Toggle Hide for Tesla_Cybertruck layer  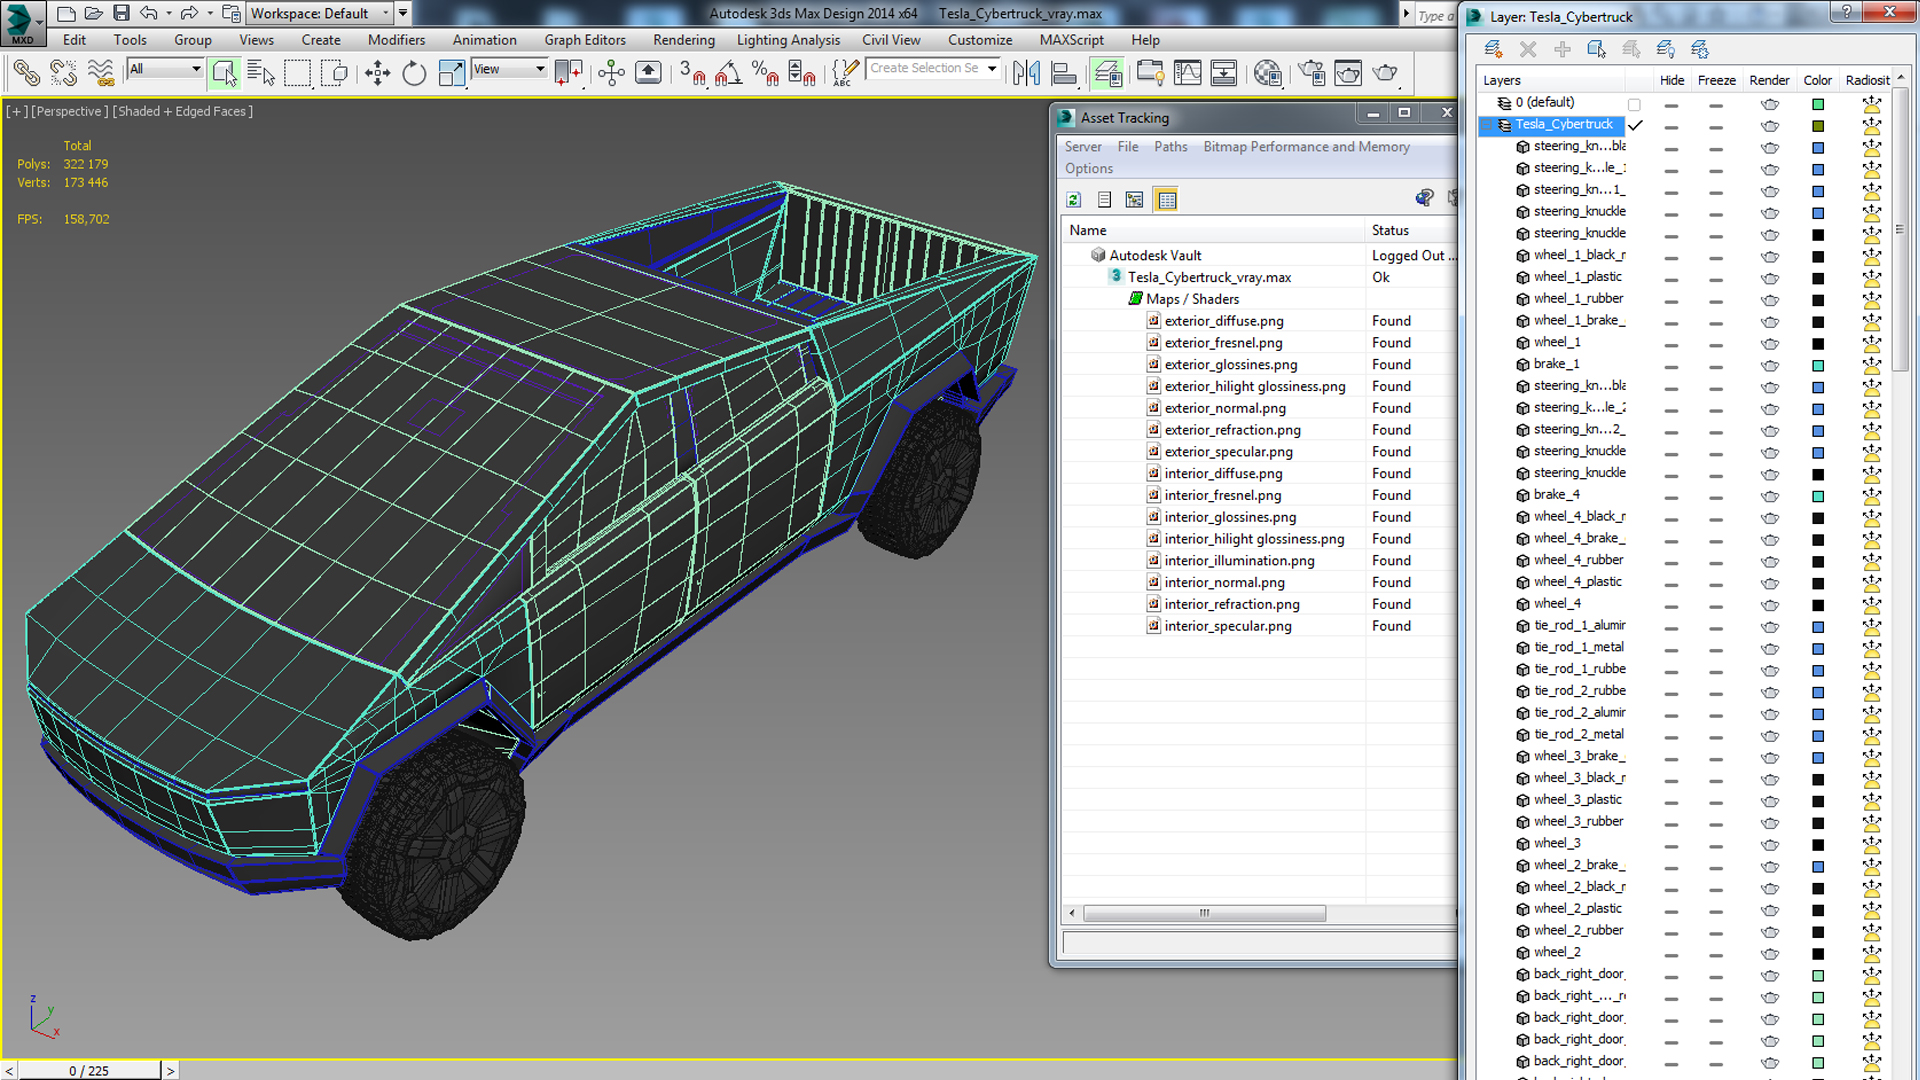(x=1671, y=126)
